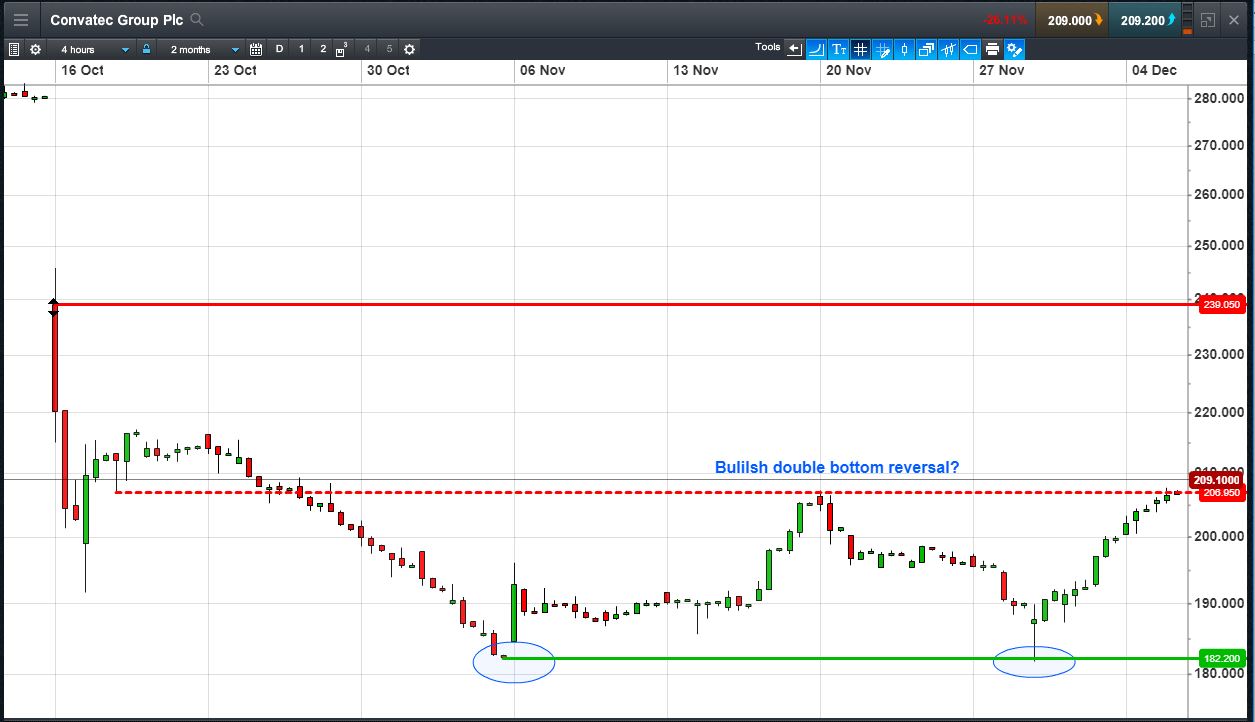Open the drawing settings gear-pencil icon
The image size is (1255, 722).
coord(1014,49)
